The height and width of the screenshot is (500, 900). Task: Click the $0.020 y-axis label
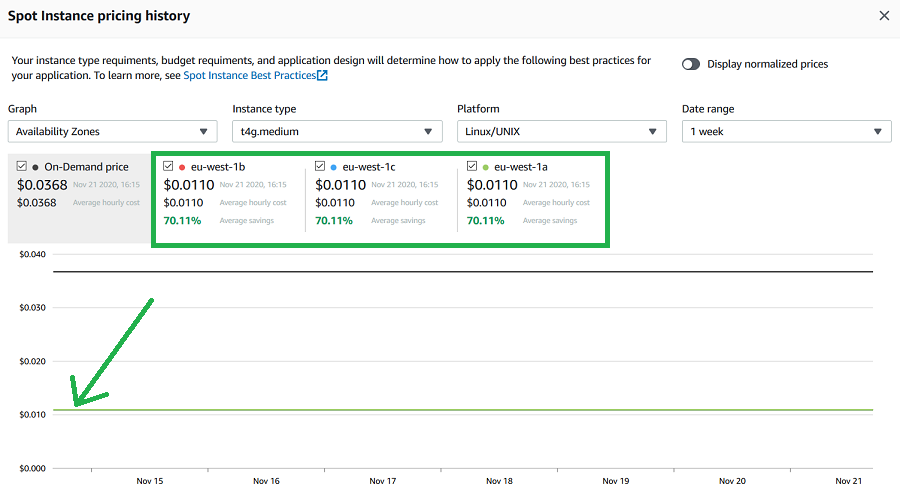[33, 361]
